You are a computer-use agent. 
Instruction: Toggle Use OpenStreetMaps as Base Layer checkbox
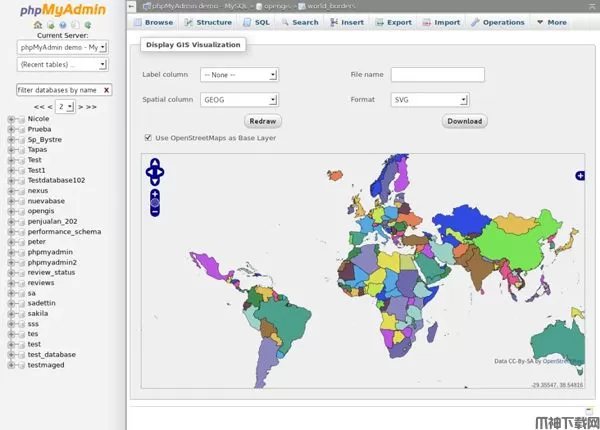point(149,138)
